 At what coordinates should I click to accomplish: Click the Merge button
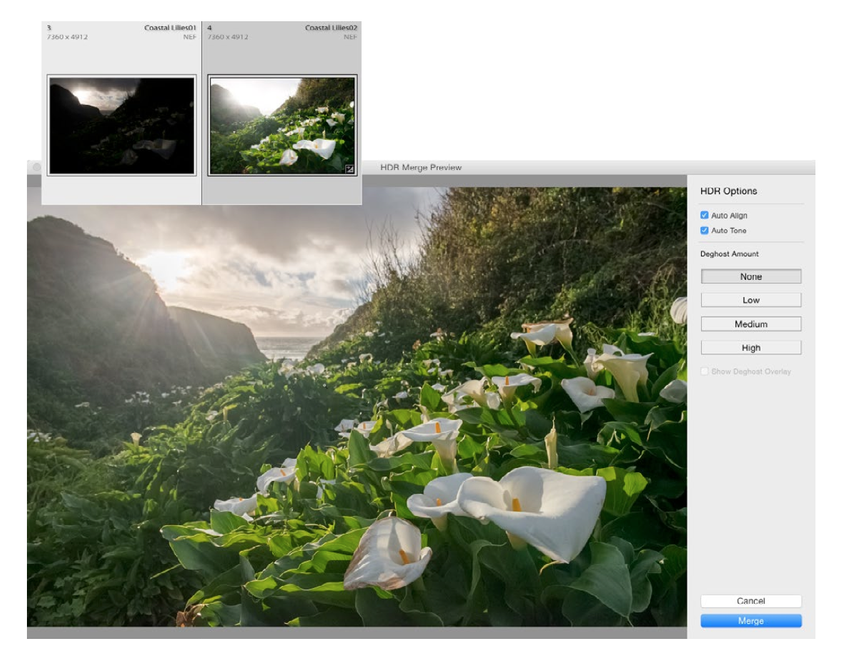pos(751,620)
